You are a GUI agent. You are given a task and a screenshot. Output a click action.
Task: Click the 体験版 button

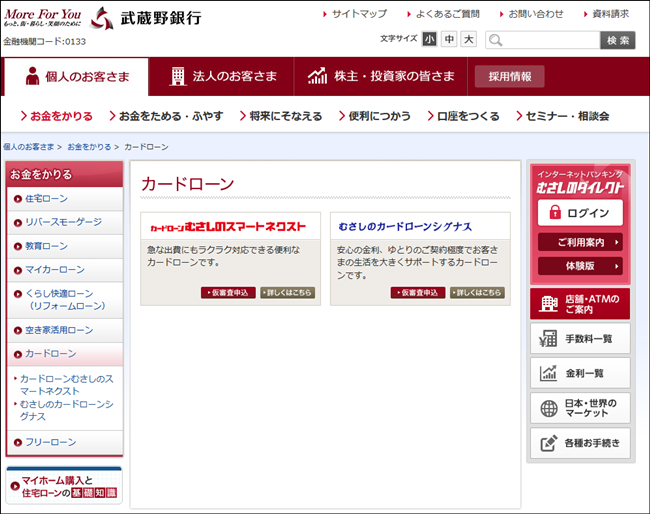[x=580, y=266]
